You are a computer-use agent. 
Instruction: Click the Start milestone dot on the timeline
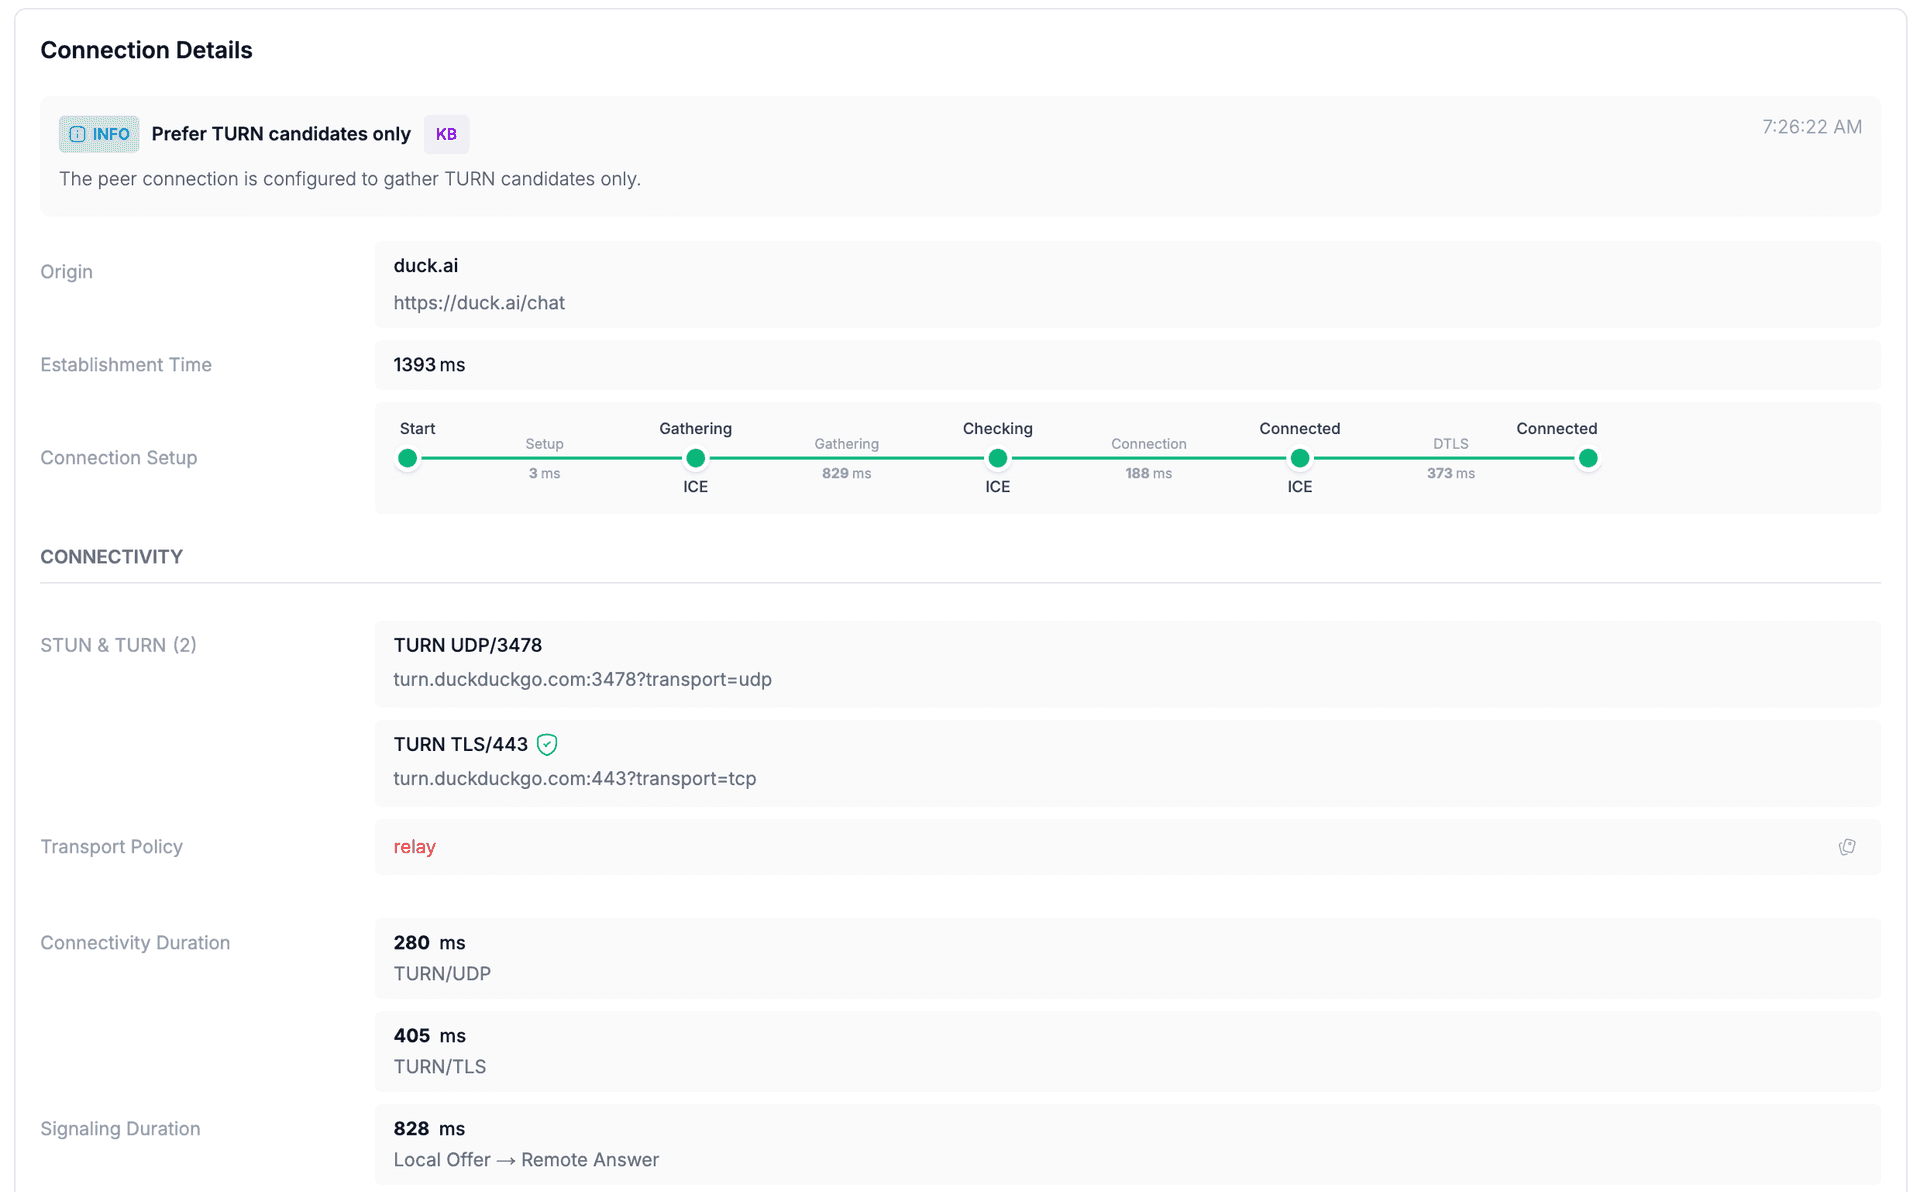tap(407, 458)
